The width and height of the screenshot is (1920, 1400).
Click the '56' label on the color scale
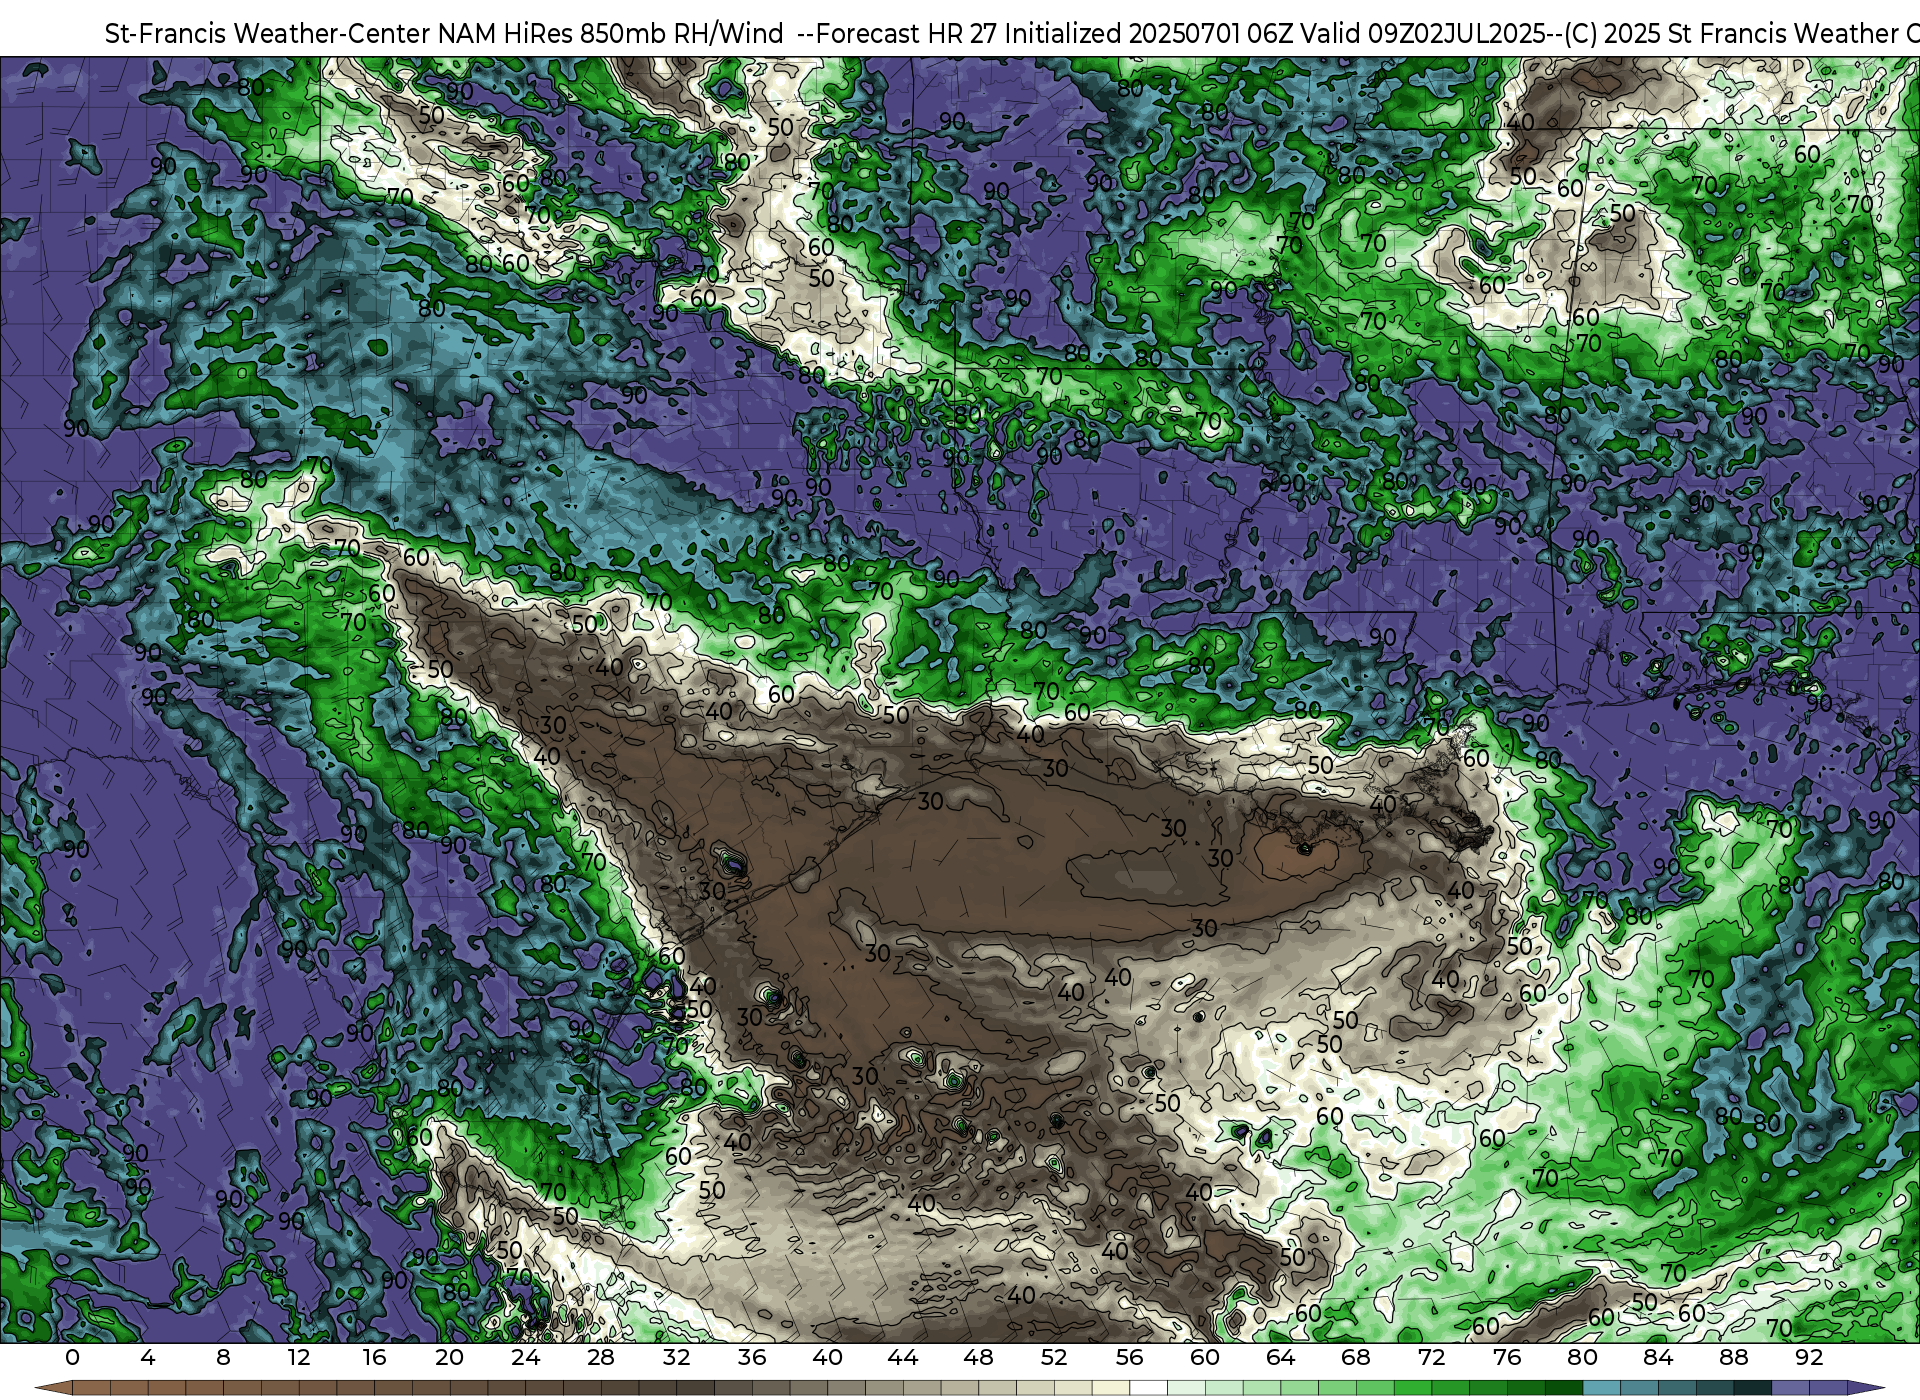coord(1130,1357)
